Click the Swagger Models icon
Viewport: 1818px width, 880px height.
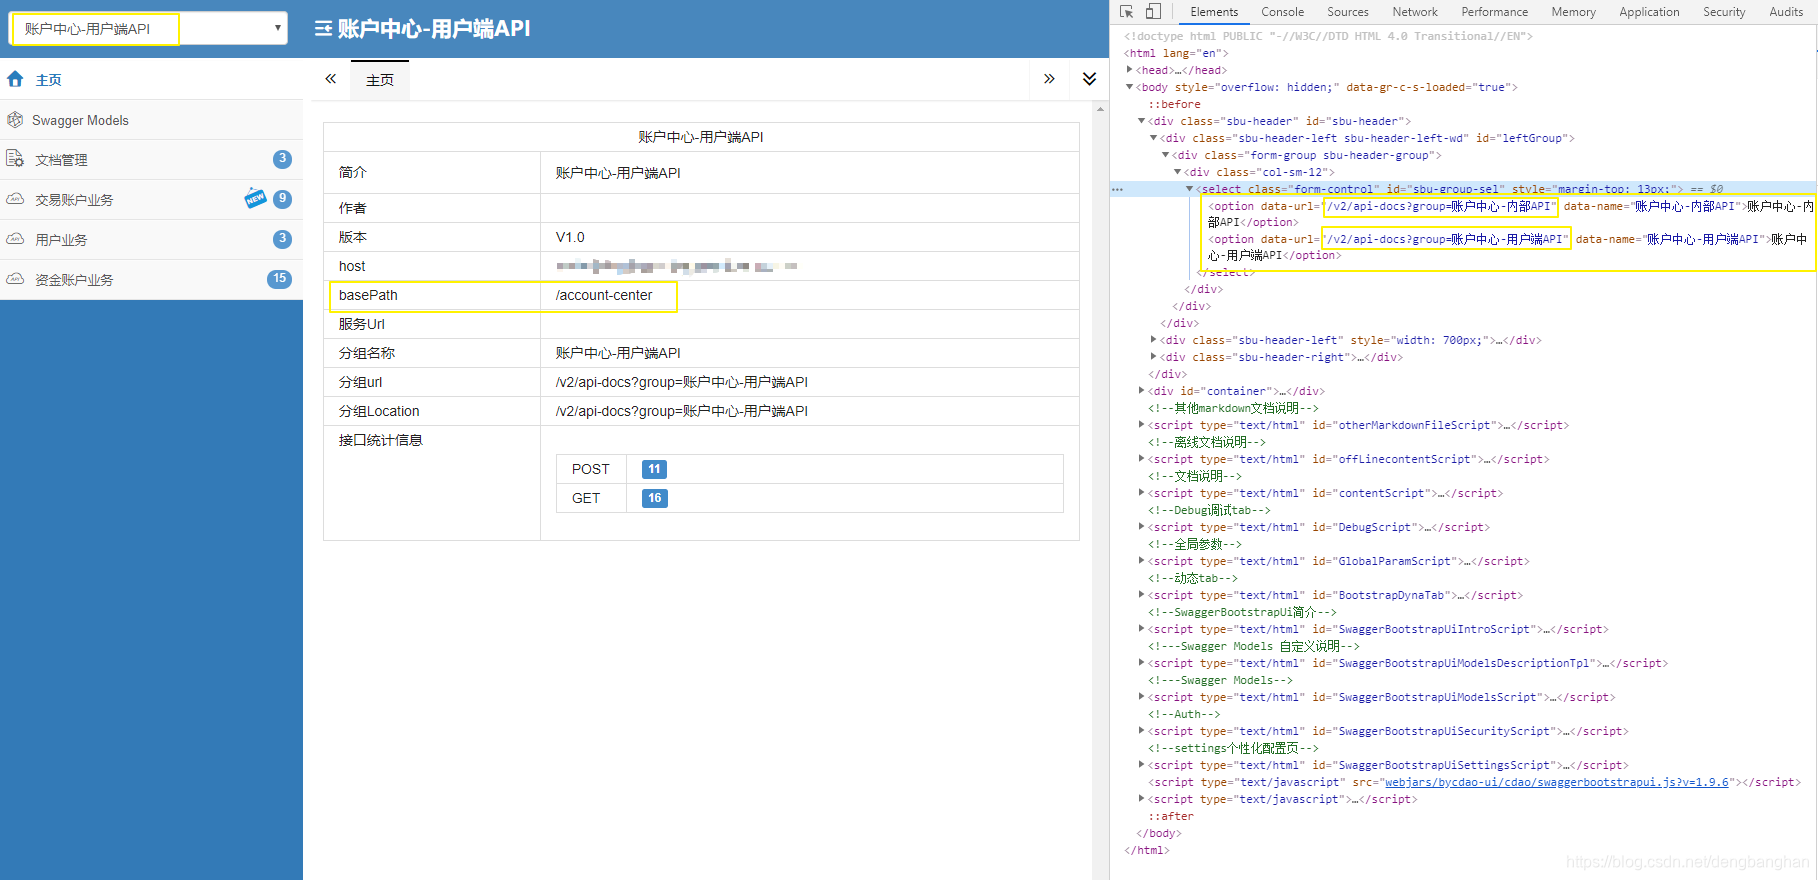point(15,120)
